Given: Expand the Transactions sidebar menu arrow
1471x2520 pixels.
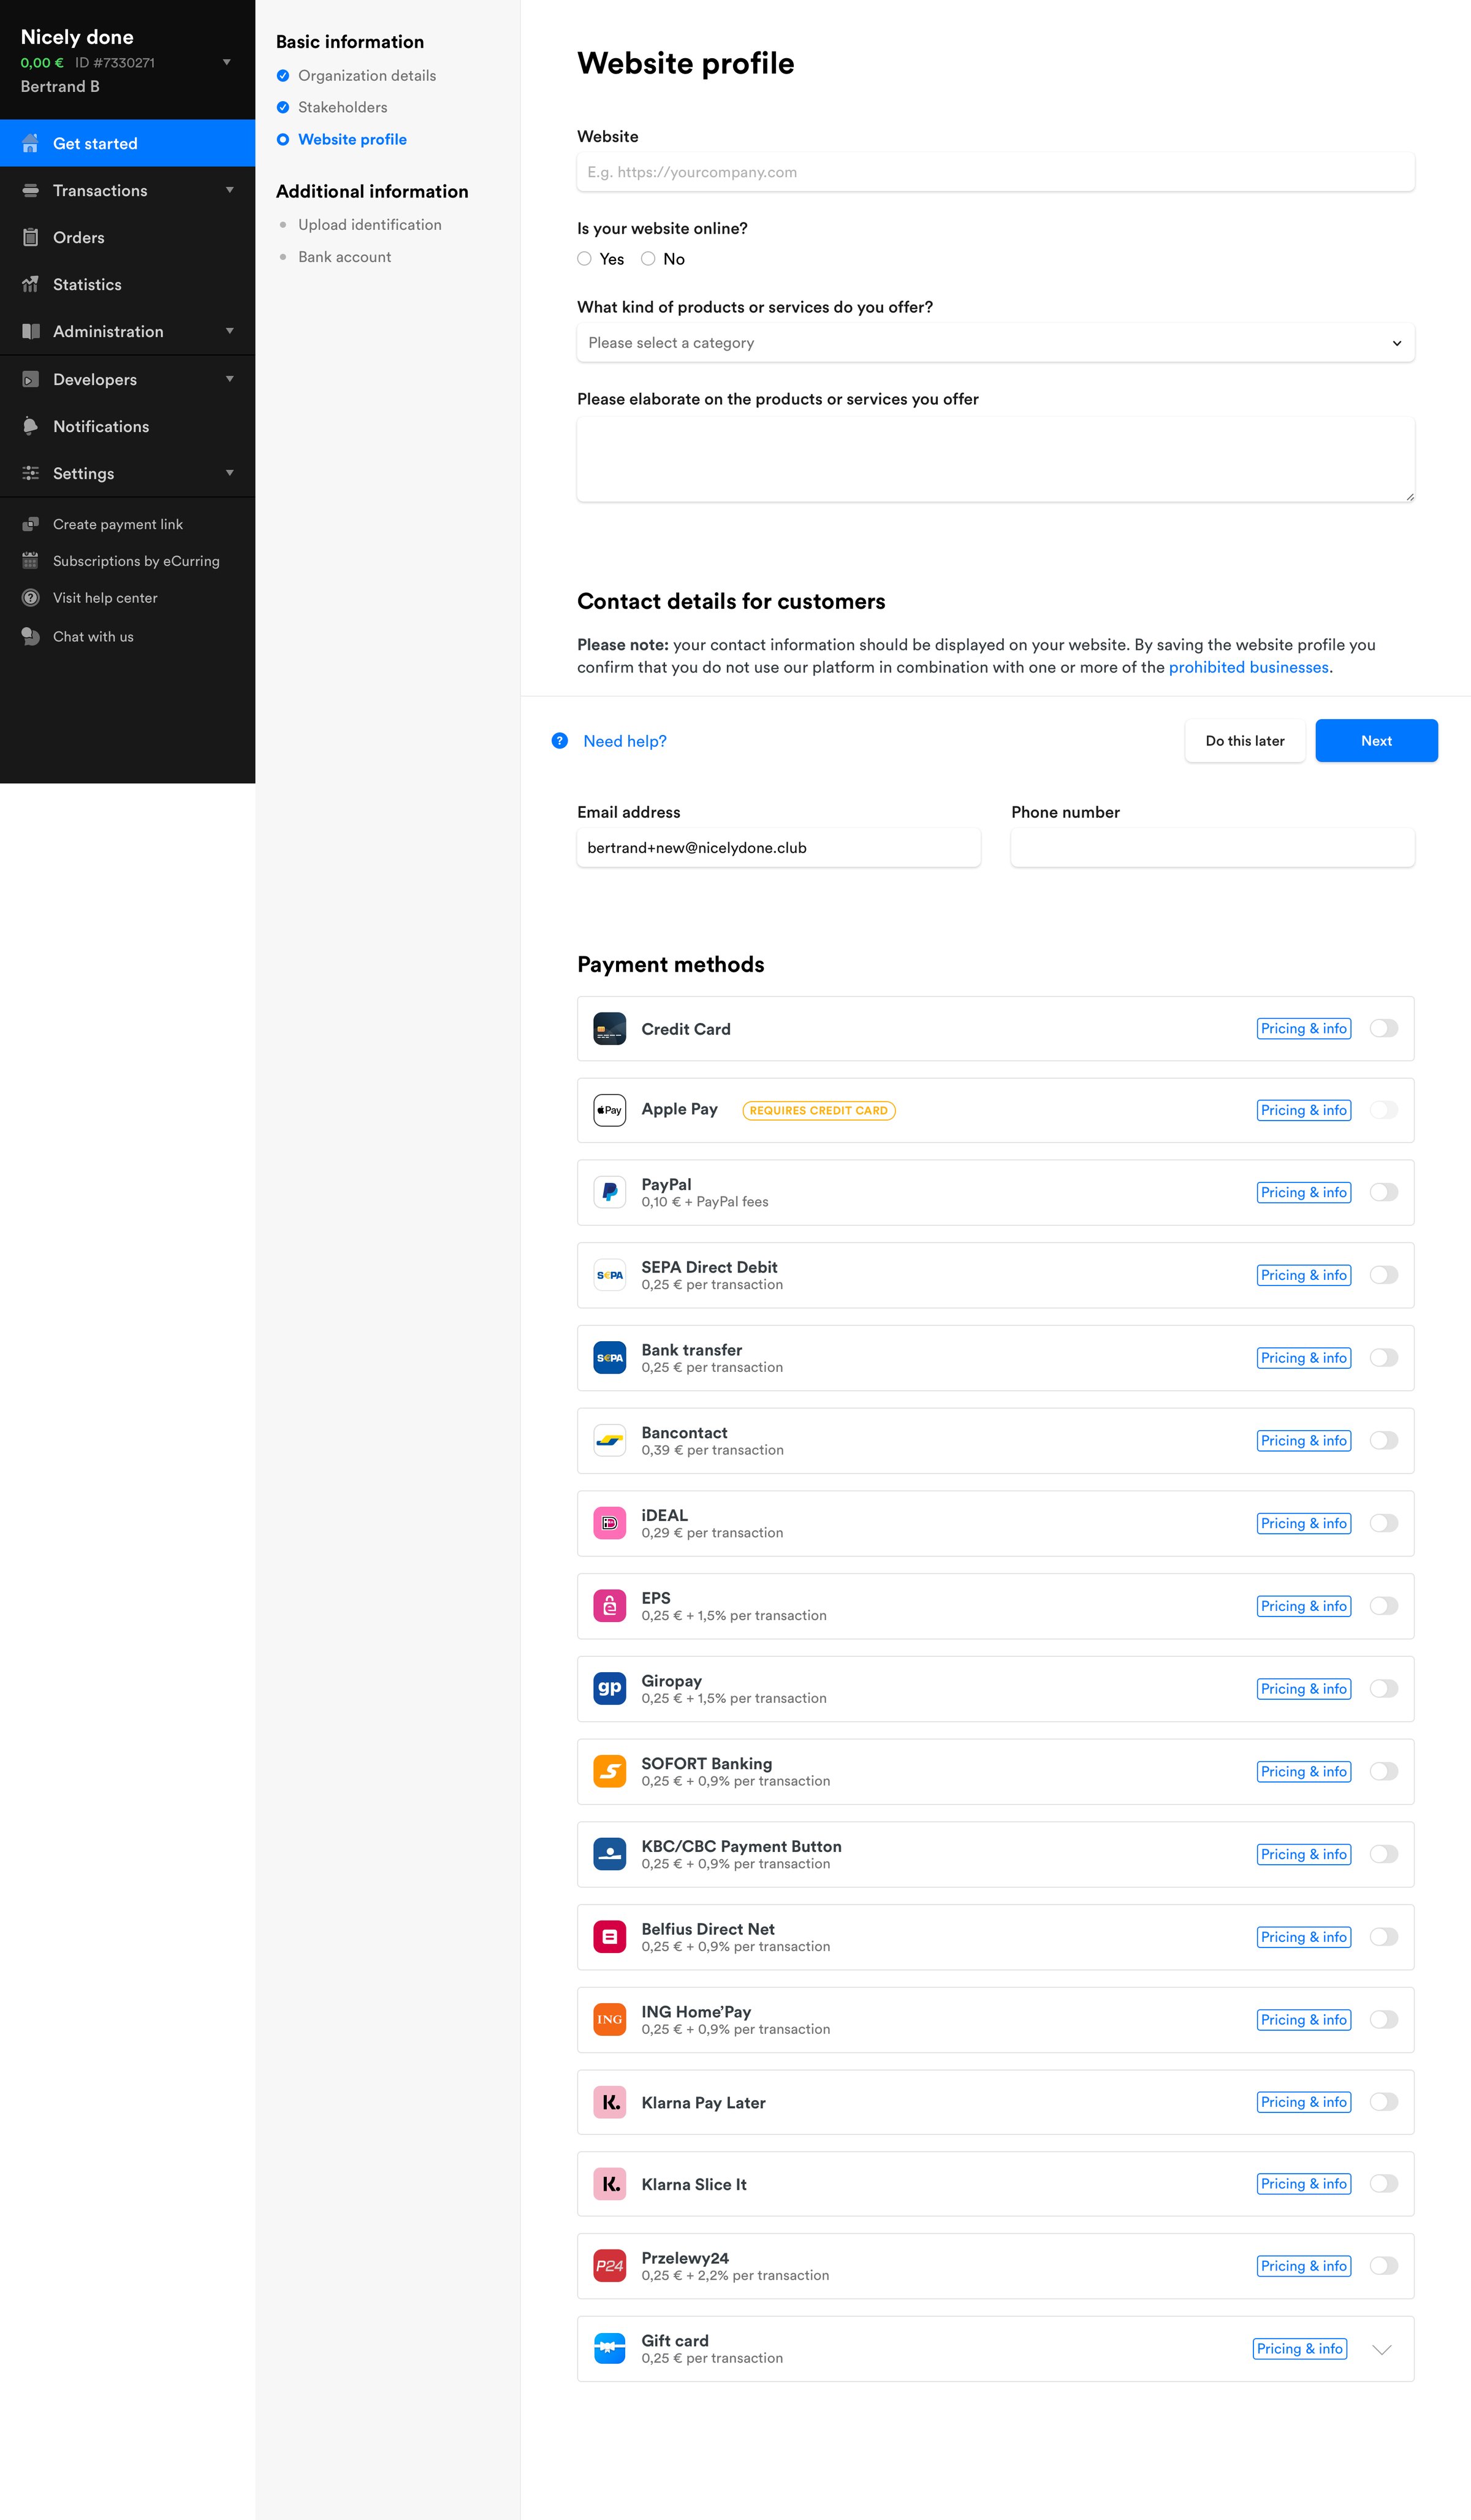Looking at the screenshot, I should point(230,190).
